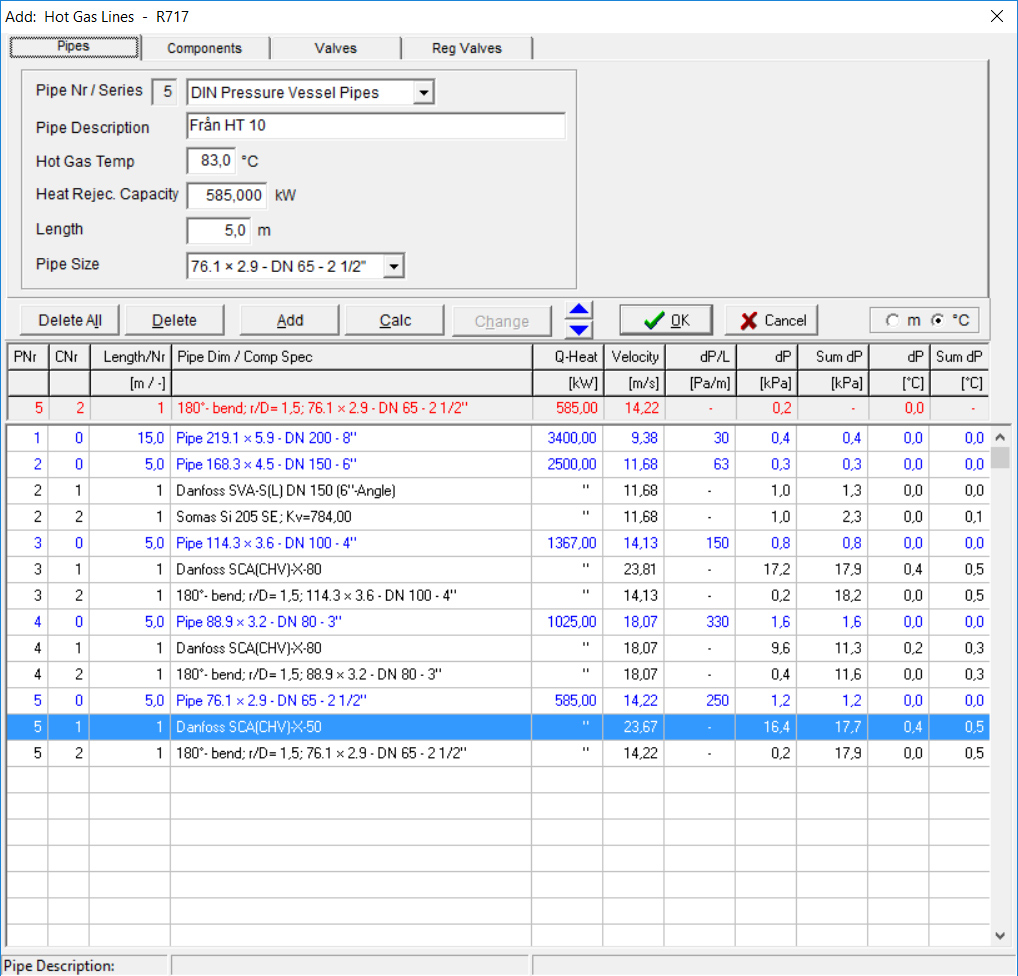Select row '180°- bend; r/D= 1,5; 88.9 × 3.2'

pos(498,674)
